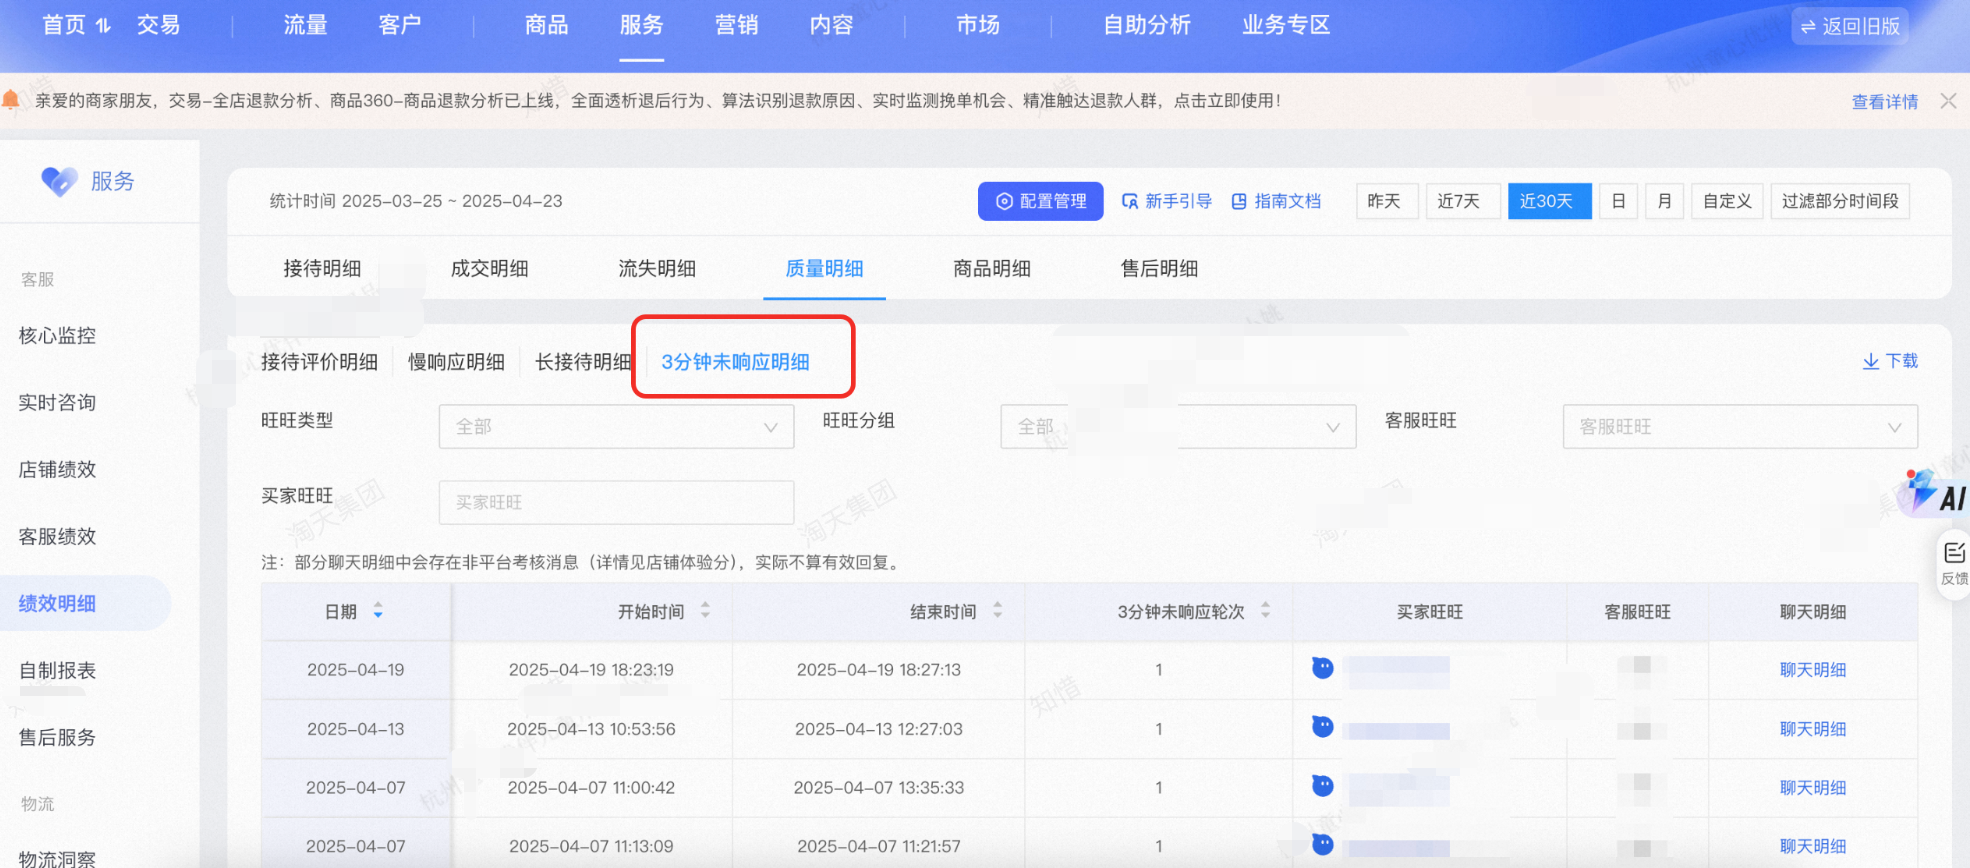This screenshot has height=868, width=1970.
Task: Switch to the 成交明细 tab
Action: (x=489, y=268)
